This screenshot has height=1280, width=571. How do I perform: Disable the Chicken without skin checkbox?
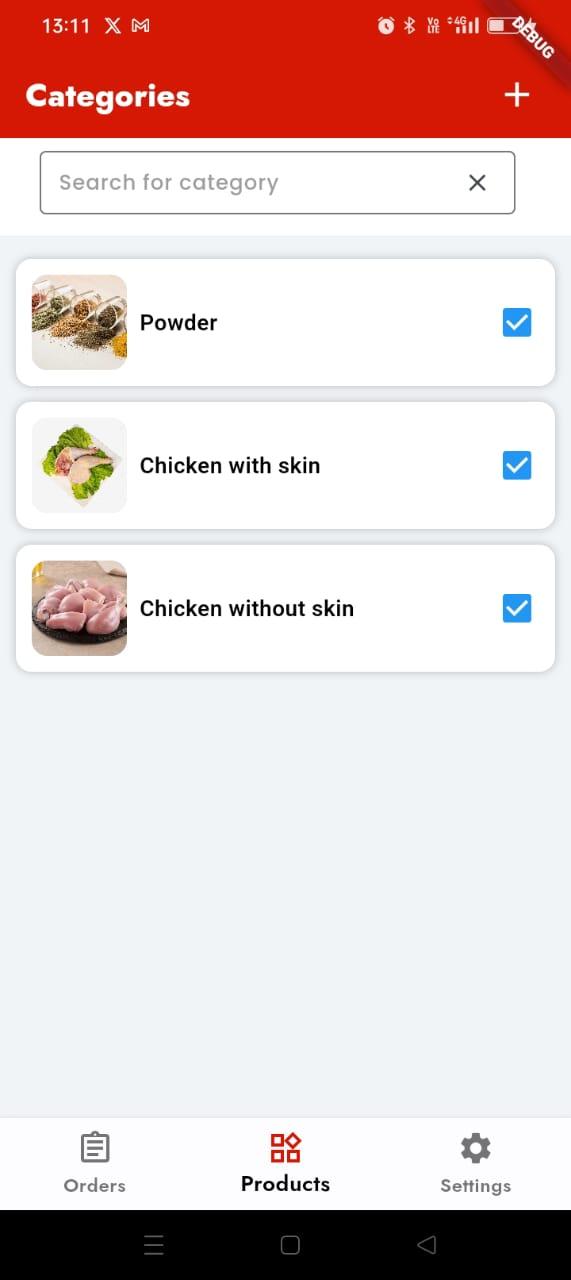click(x=517, y=608)
